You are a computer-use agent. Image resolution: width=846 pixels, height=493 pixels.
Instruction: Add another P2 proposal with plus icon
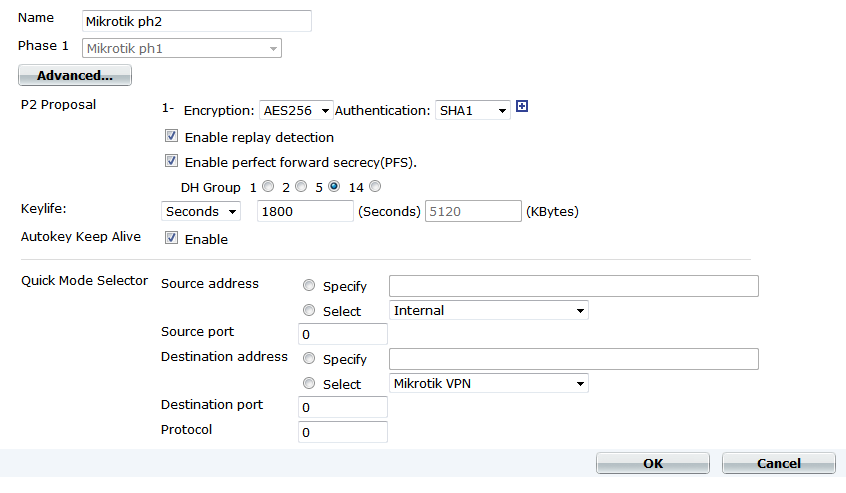(522, 106)
